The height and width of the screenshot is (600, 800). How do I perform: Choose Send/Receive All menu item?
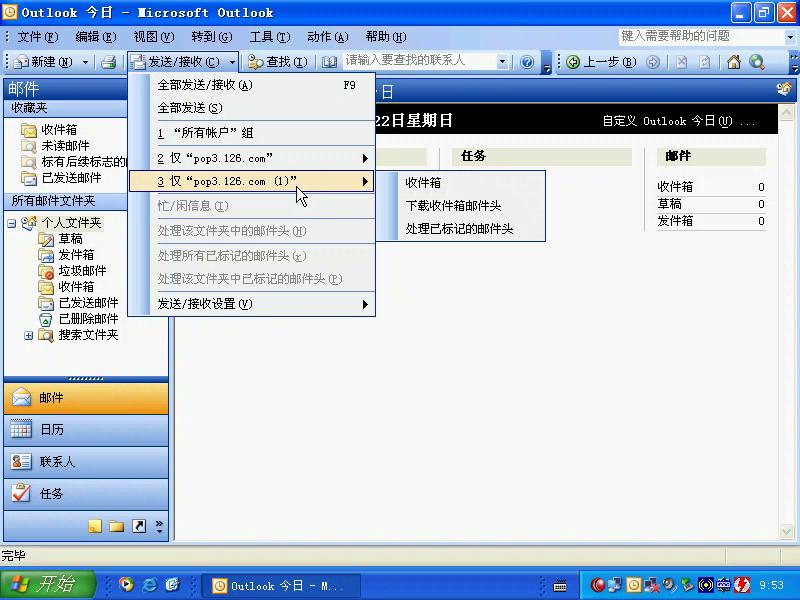(252, 85)
